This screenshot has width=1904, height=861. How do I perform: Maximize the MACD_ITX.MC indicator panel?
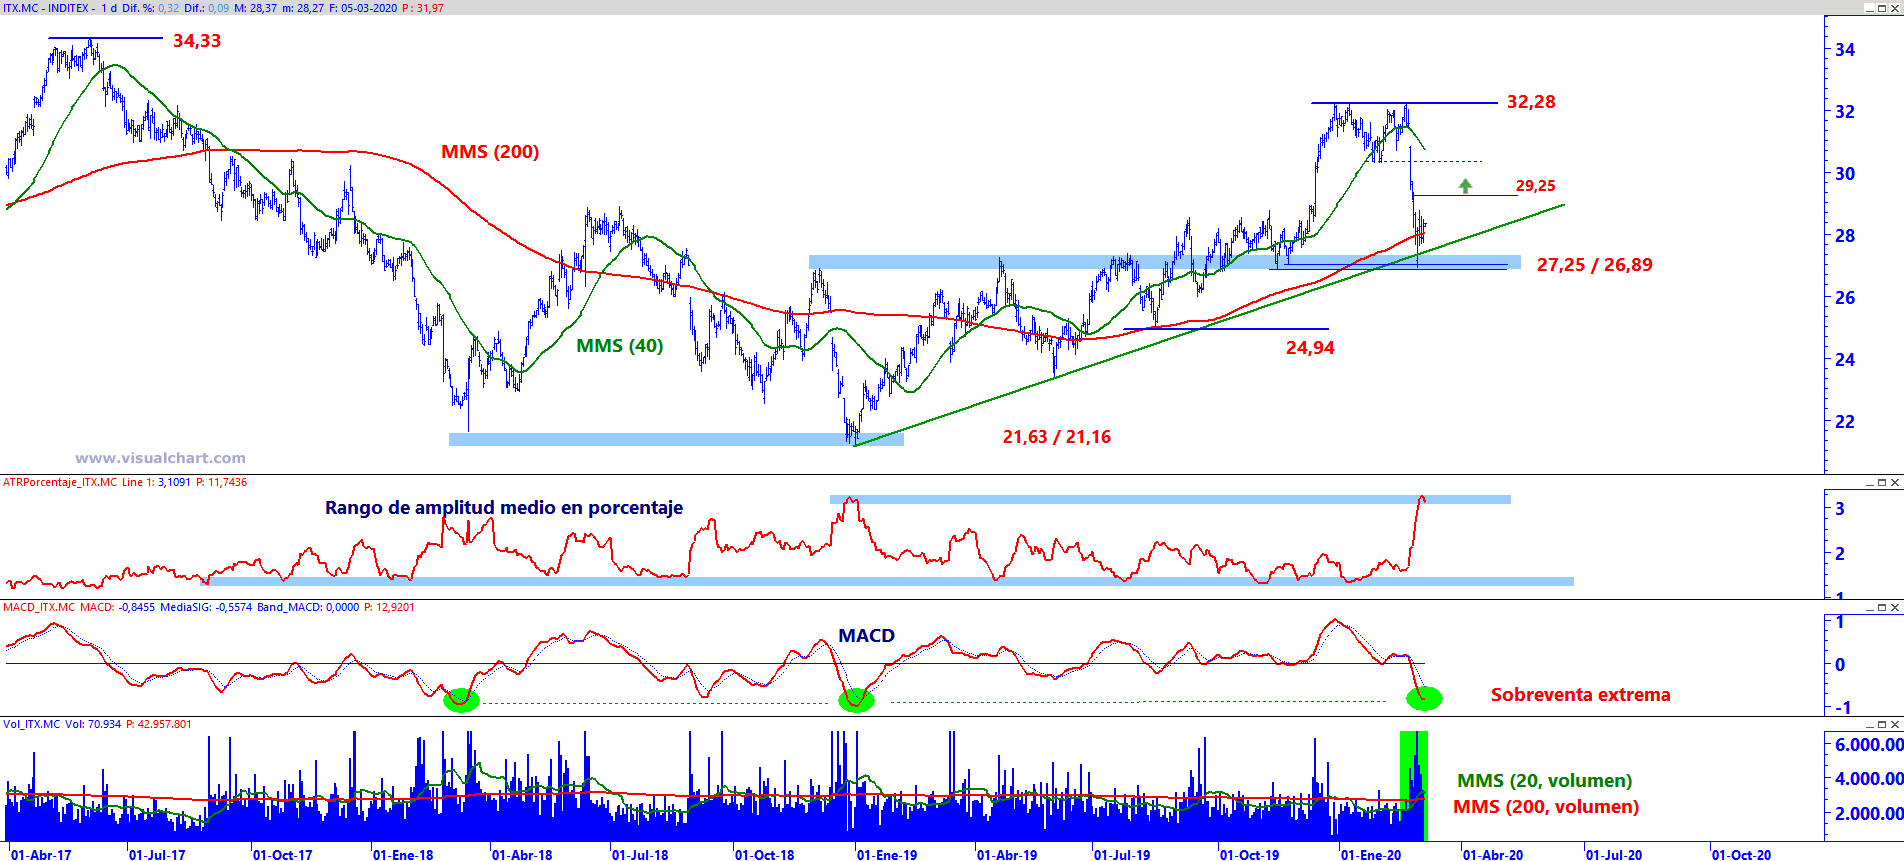click(x=1882, y=607)
